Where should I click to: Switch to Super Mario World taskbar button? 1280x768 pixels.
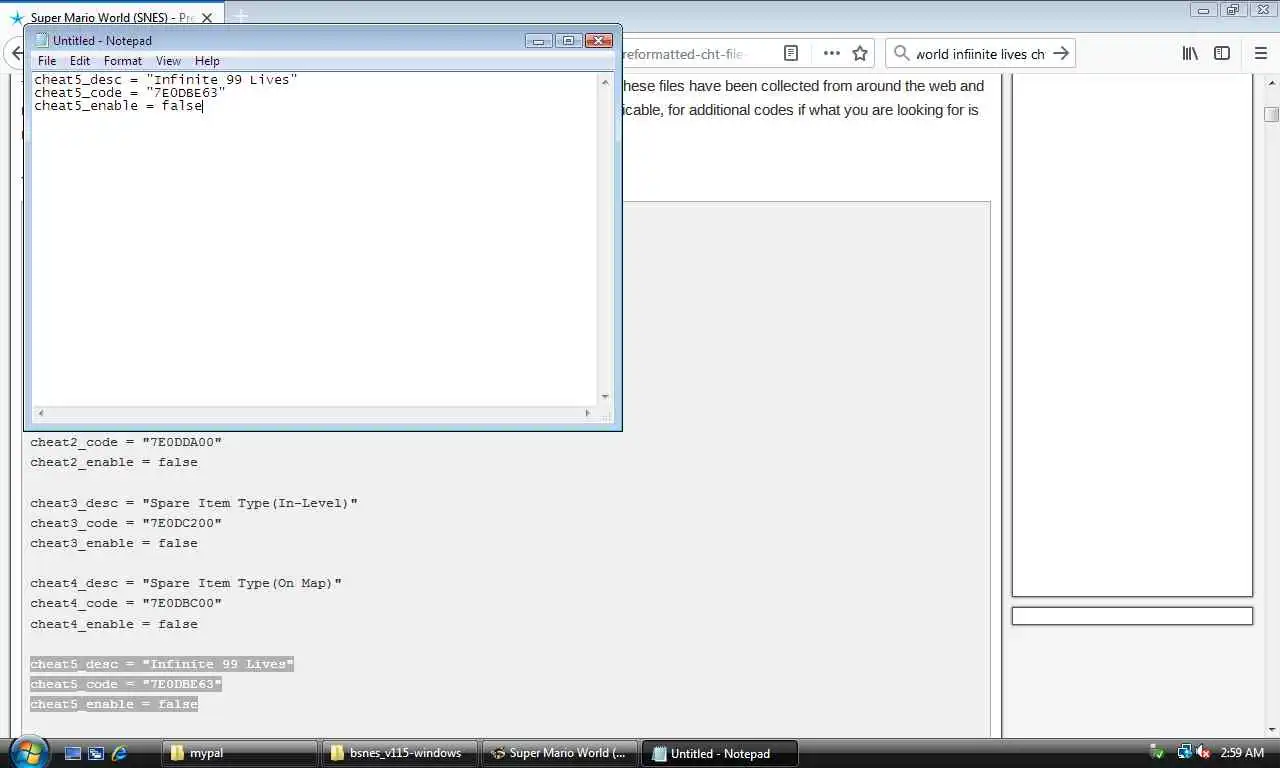(x=560, y=753)
